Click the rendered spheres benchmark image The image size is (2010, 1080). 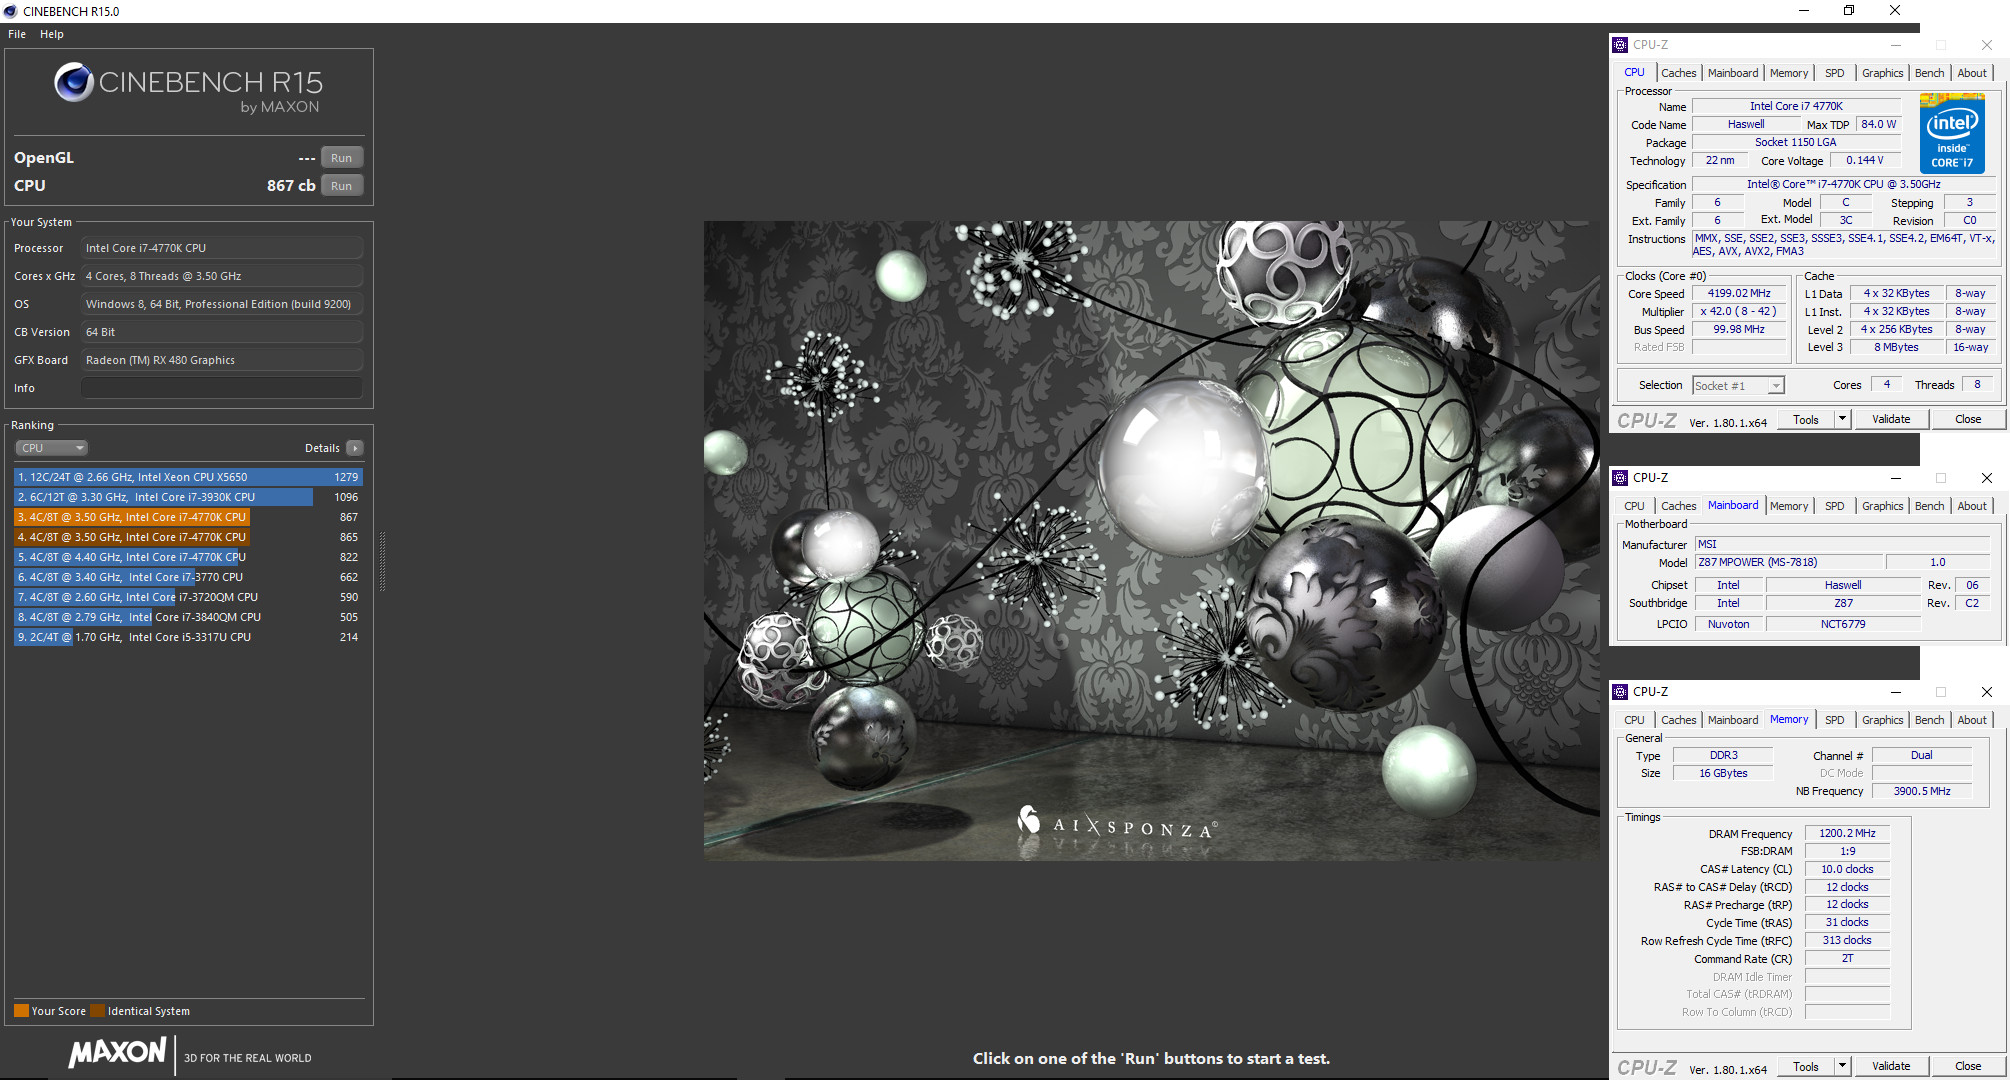point(1152,540)
